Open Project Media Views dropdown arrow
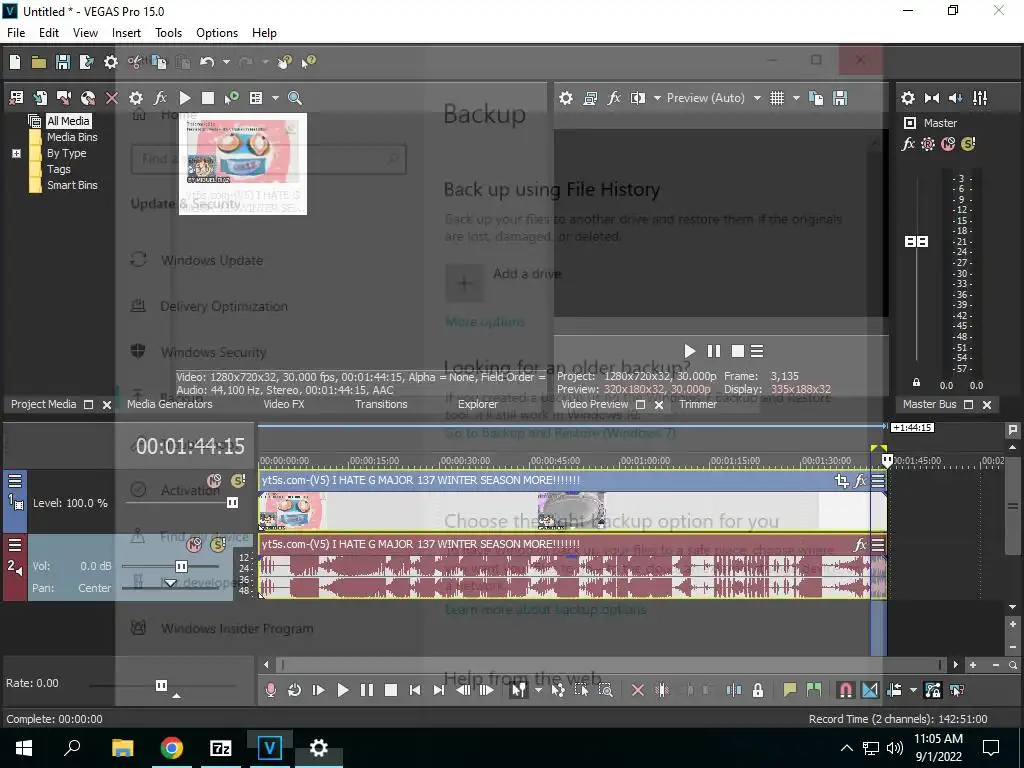Viewport: 1024px width, 768px height. (x=275, y=98)
